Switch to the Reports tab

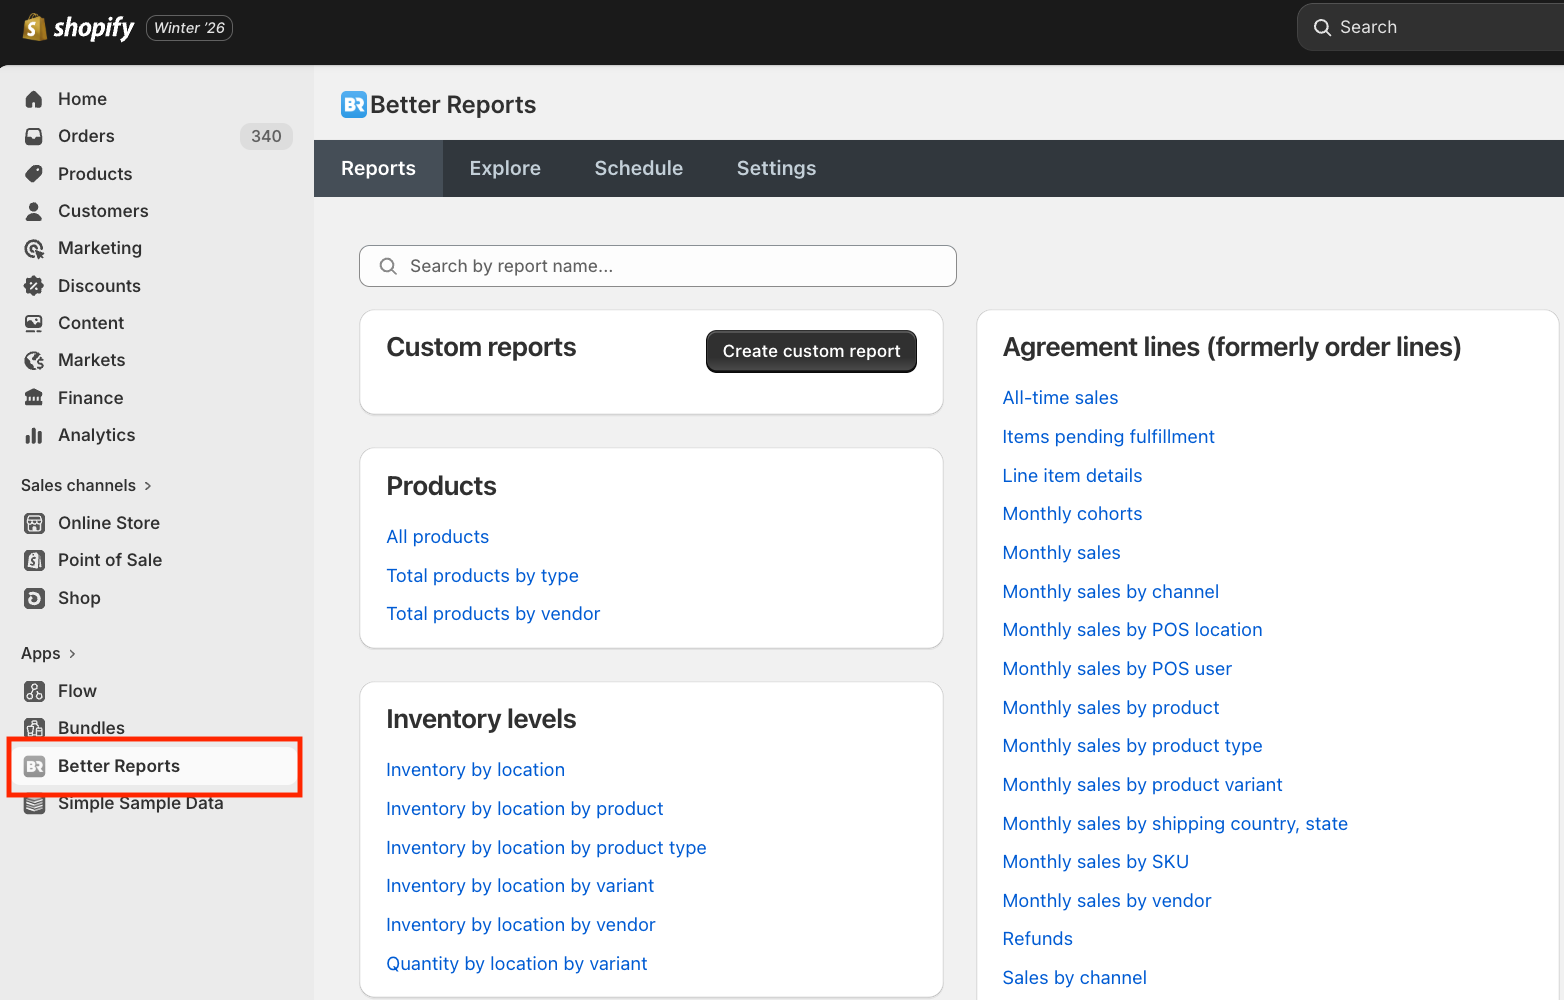tap(378, 168)
